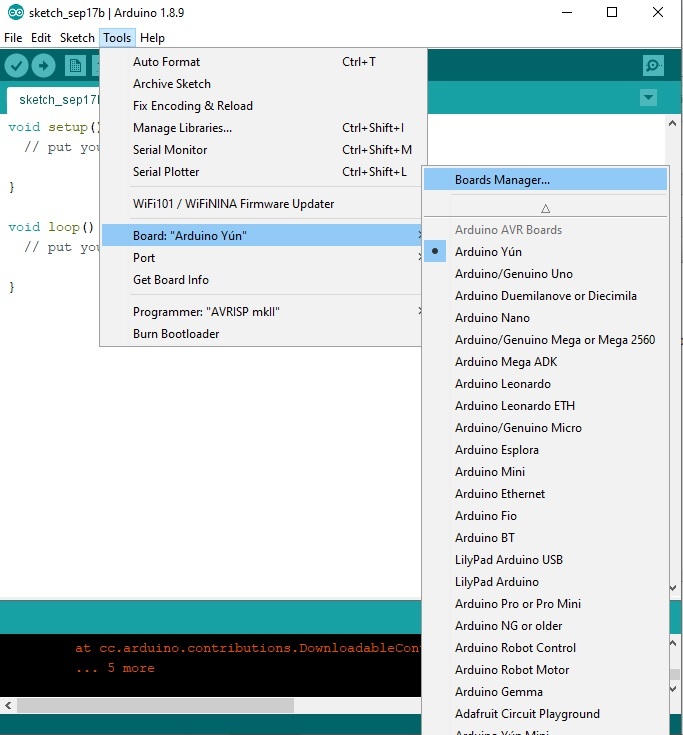Select Arduino Mega ADK board
The image size is (683, 735).
click(545, 362)
